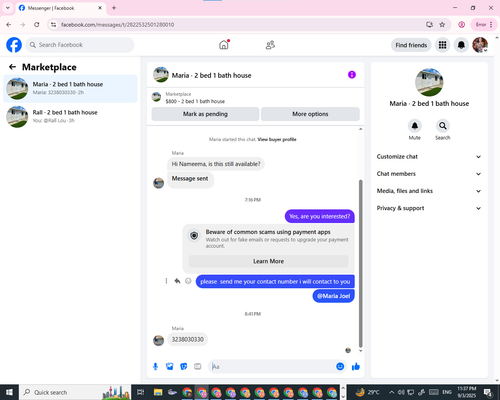Go back using the Marketplace back arrow
The width and height of the screenshot is (500, 400).
pyautogui.click(x=12, y=67)
